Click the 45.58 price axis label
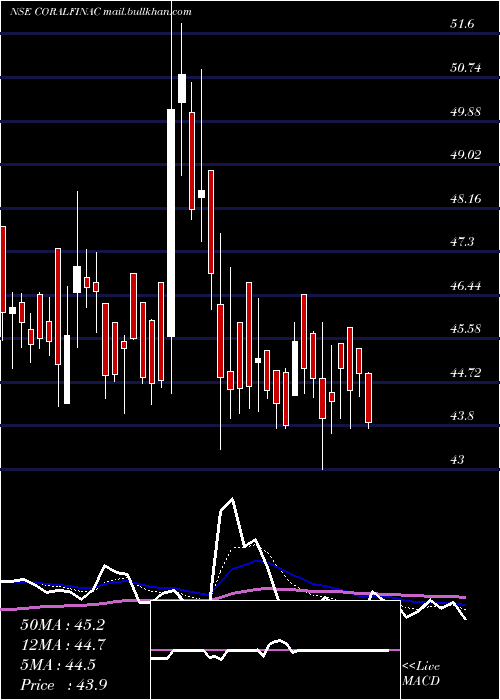 pos(466,329)
